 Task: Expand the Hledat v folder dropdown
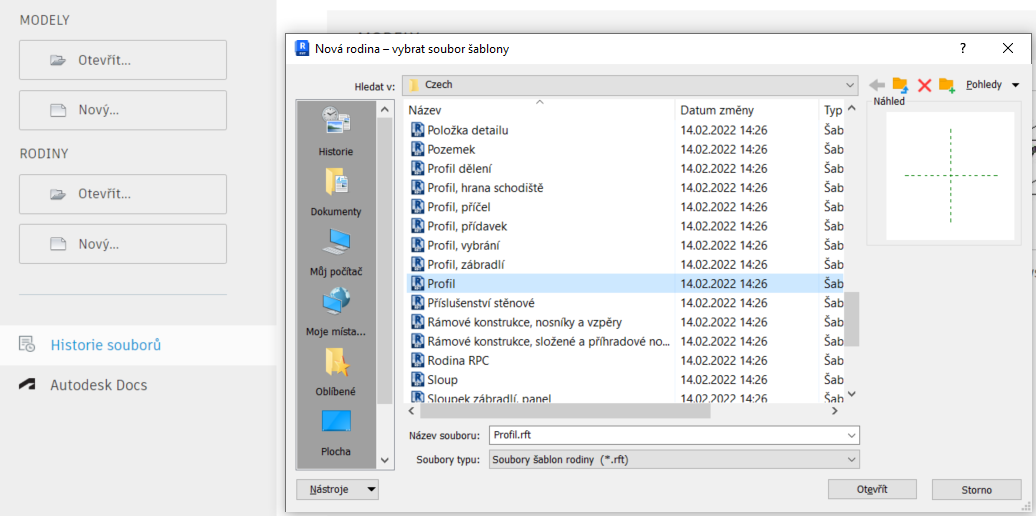[849, 86]
